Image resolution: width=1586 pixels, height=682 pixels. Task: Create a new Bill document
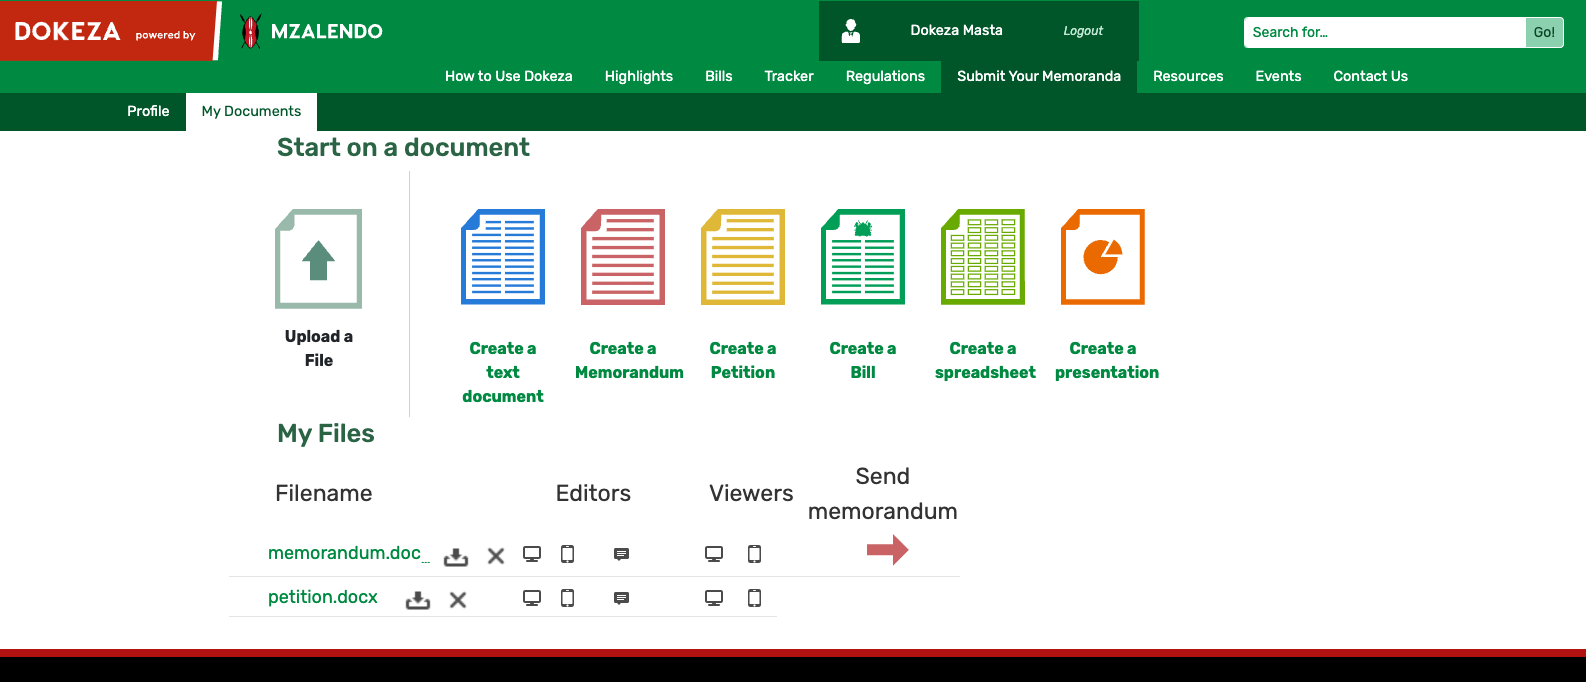pos(863,257)
